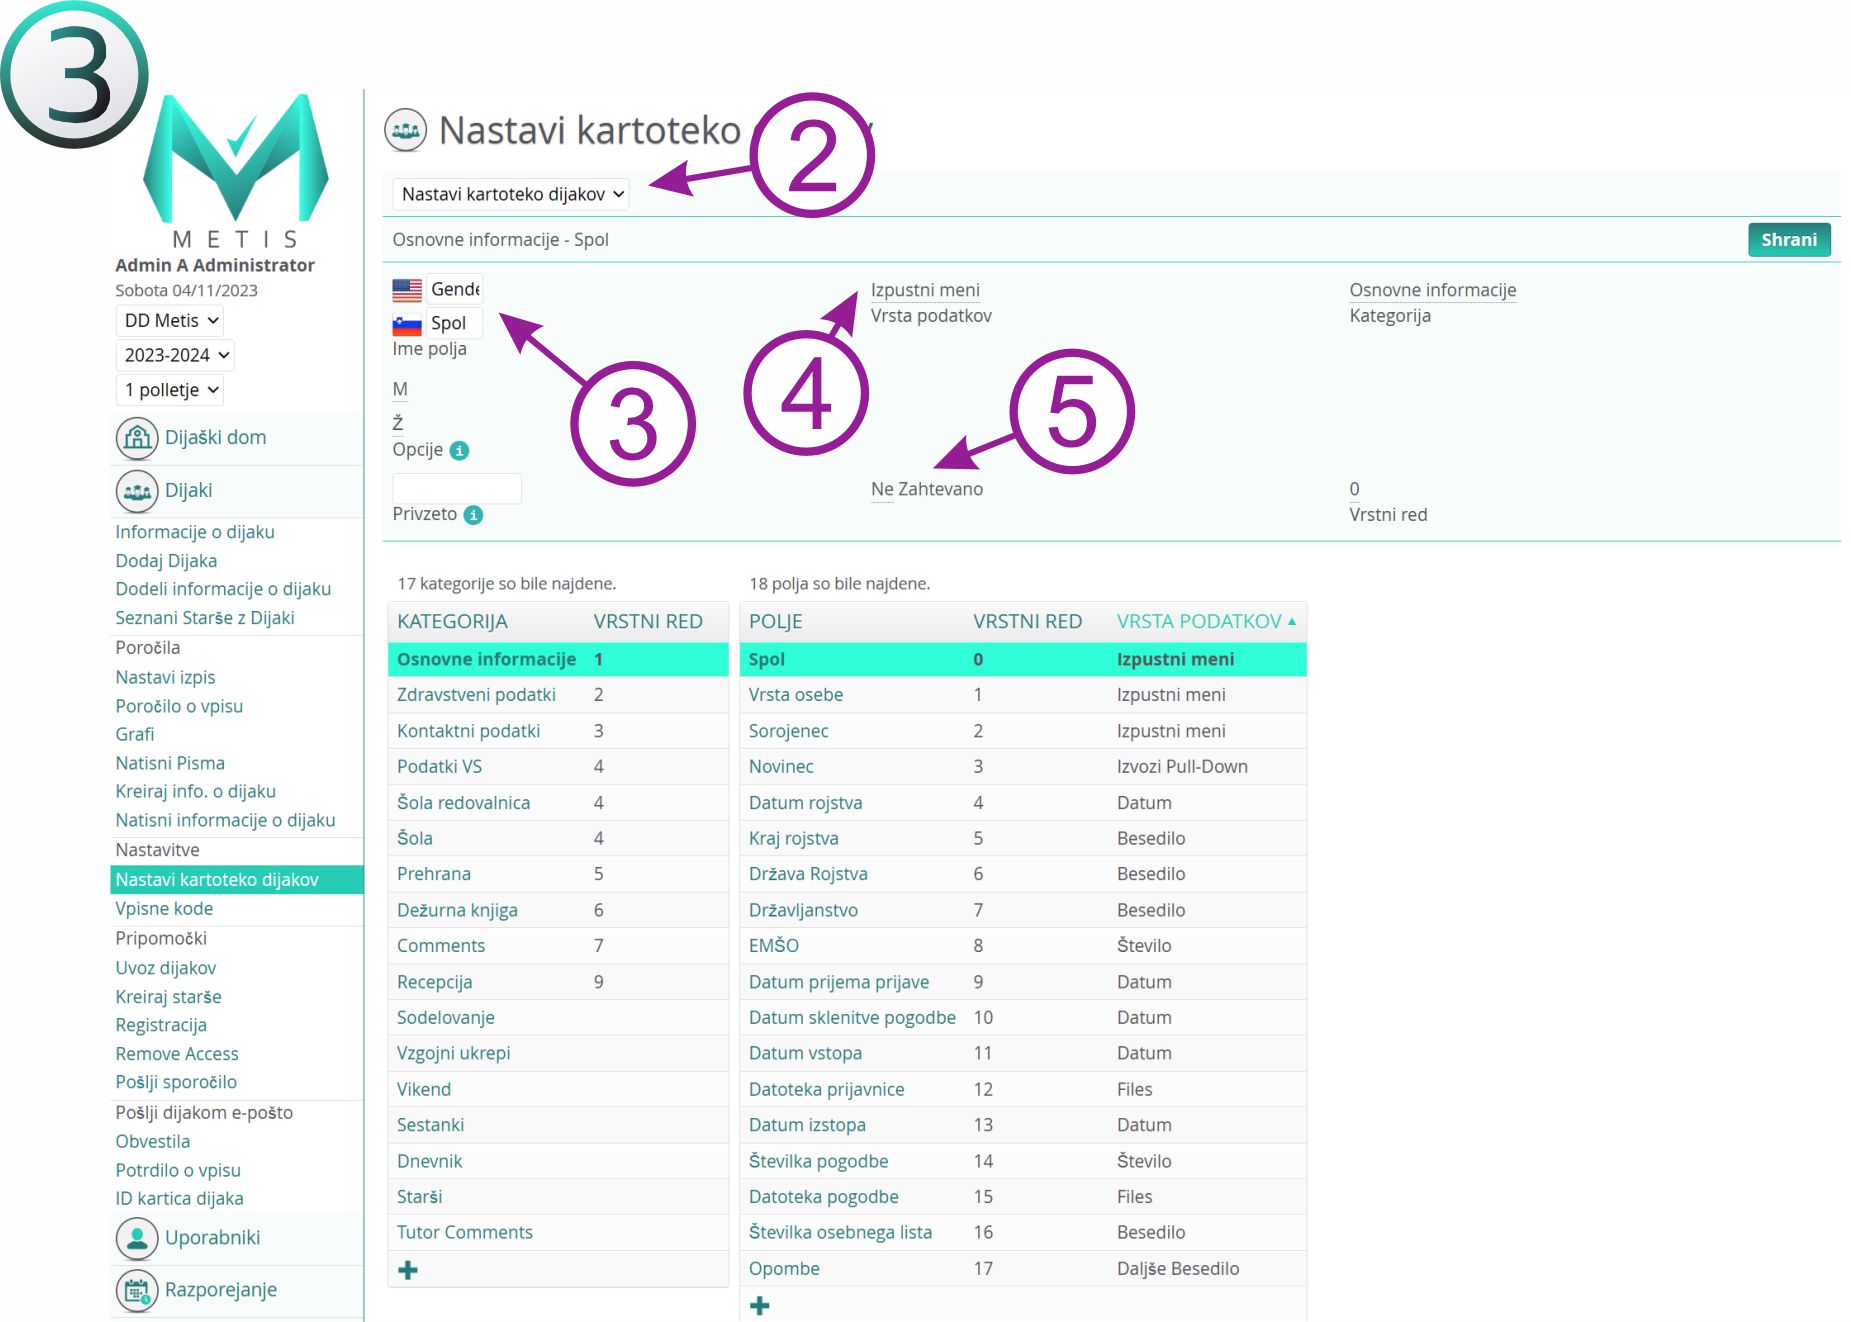This screenshot has height=1322, width=1851.
Task: Click the METIS logo
Action: [236, 170]
